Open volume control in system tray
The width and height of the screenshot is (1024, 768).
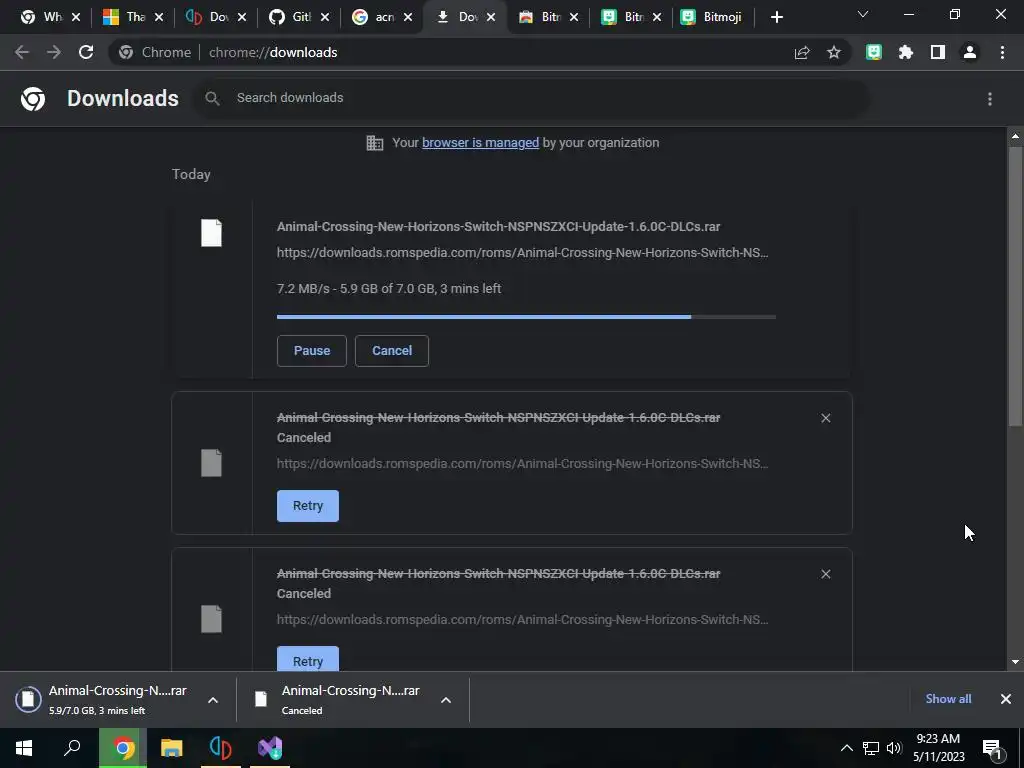pyautogui.click(x=894, y=748)
